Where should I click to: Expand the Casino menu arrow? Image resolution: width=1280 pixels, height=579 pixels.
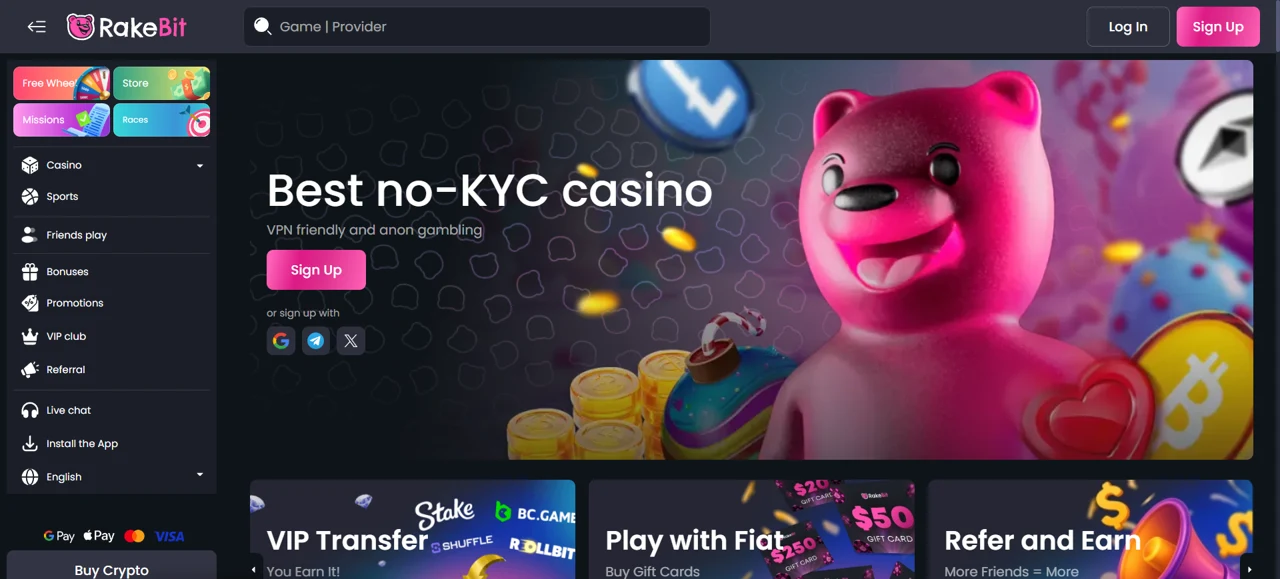point(200,165)
